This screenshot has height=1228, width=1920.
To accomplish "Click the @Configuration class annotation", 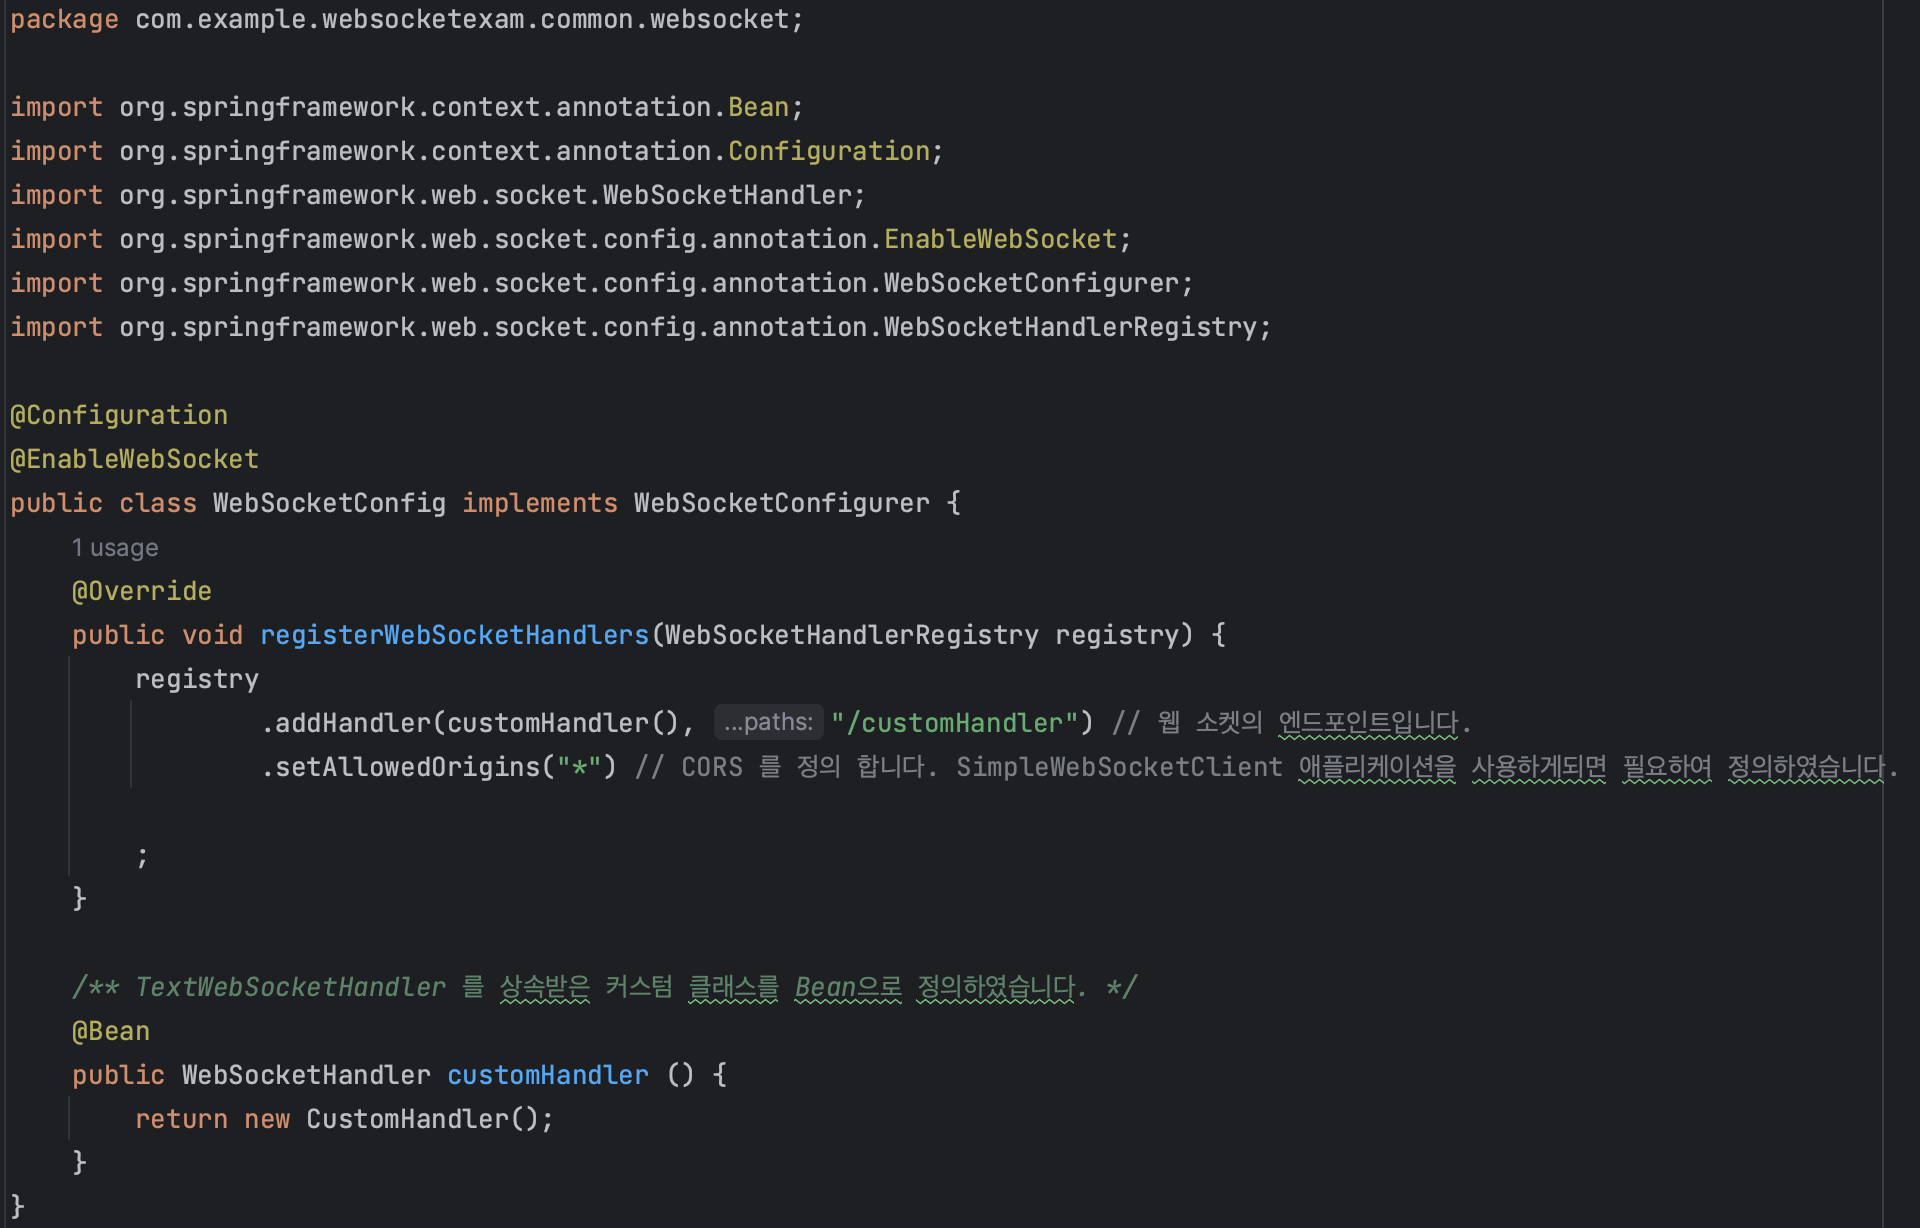I will click(x=119, y=415).
